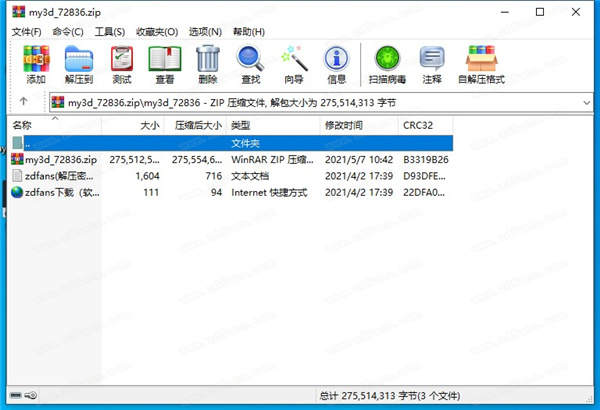Click the archive icon in the address bar
Image resolution: width=600 pixels, height=410 pixels.
[x=58, y=102]
